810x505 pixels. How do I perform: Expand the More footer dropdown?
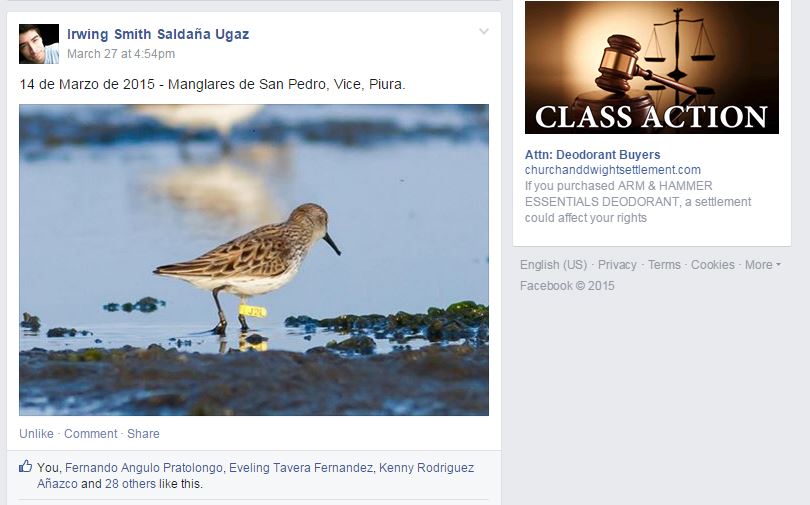coord(762,264)
